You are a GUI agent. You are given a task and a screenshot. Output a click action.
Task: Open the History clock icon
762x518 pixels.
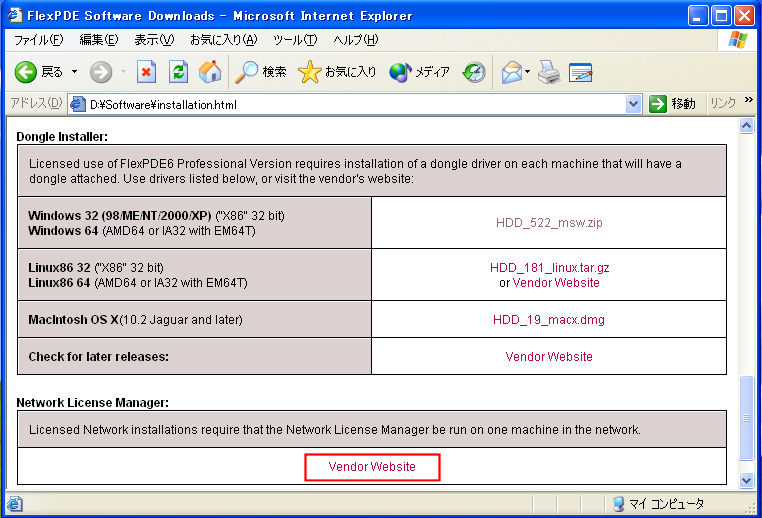point(474,72)
